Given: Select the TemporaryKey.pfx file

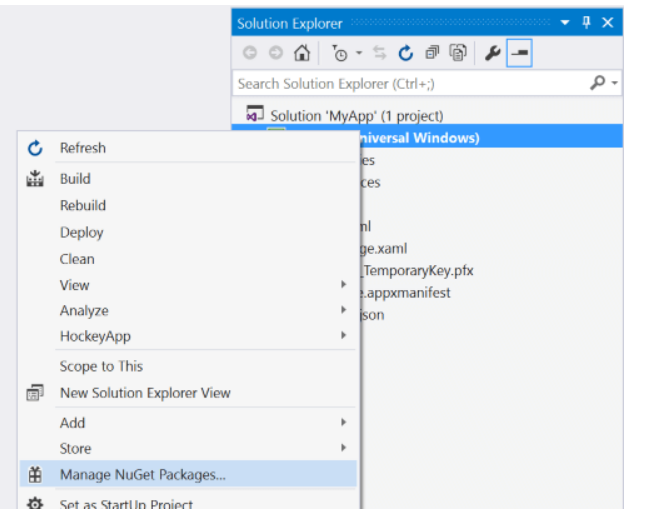Looking at the screenshot, I should (x=417, y=271).
